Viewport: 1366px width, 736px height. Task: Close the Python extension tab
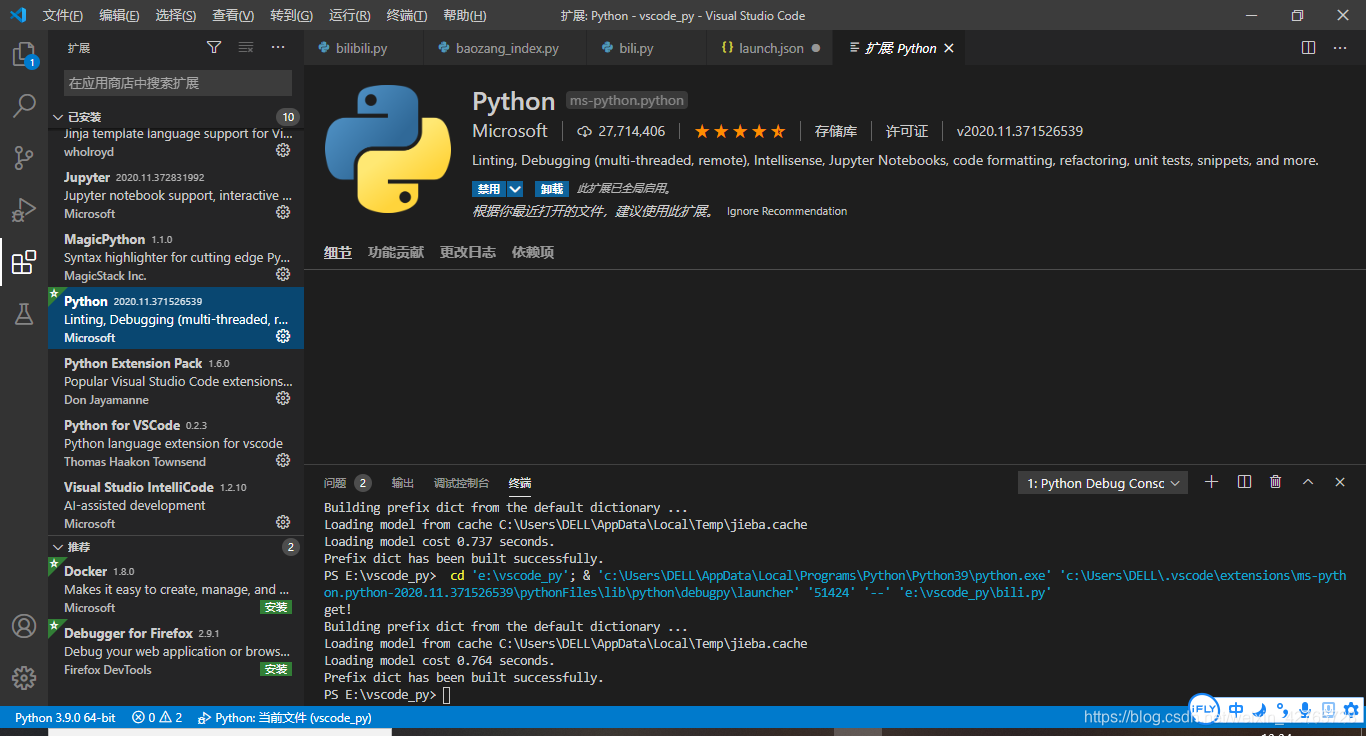pos(949,48)
